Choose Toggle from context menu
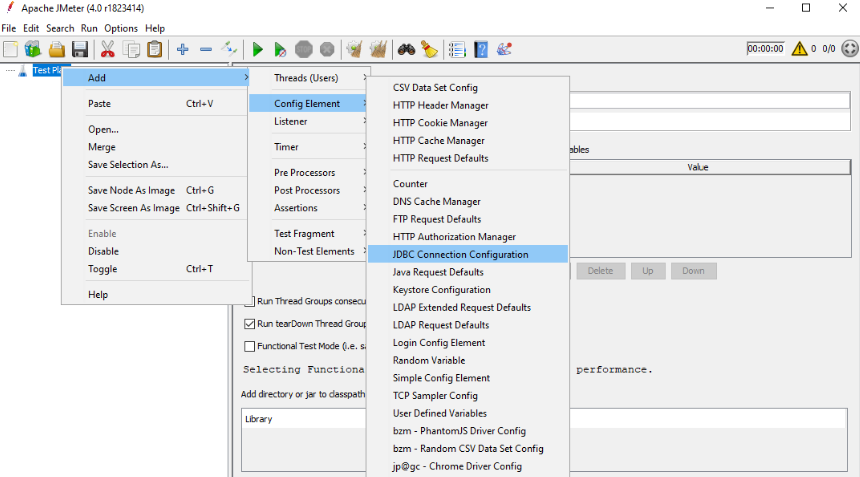This screenshot has width=860, height=477. (156, 269)
